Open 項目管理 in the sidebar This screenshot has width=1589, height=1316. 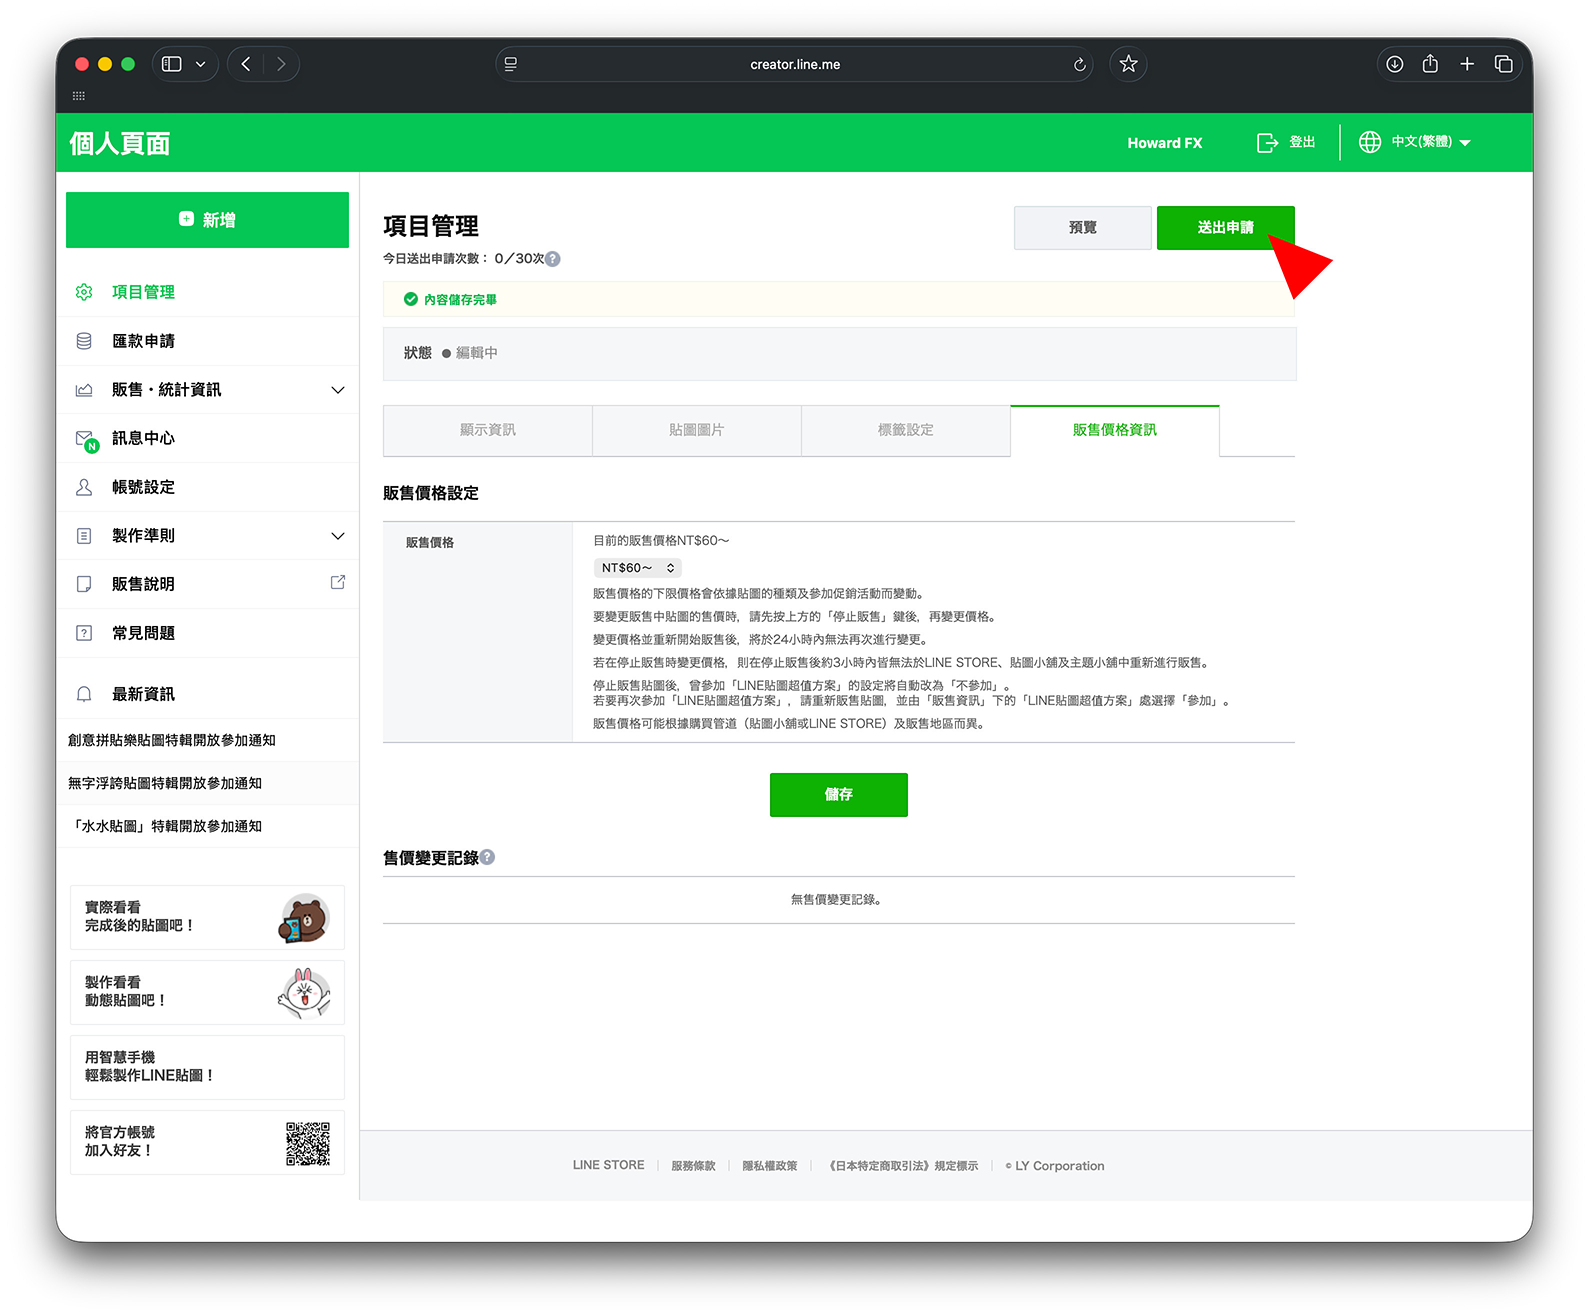[x=143, y=292]
